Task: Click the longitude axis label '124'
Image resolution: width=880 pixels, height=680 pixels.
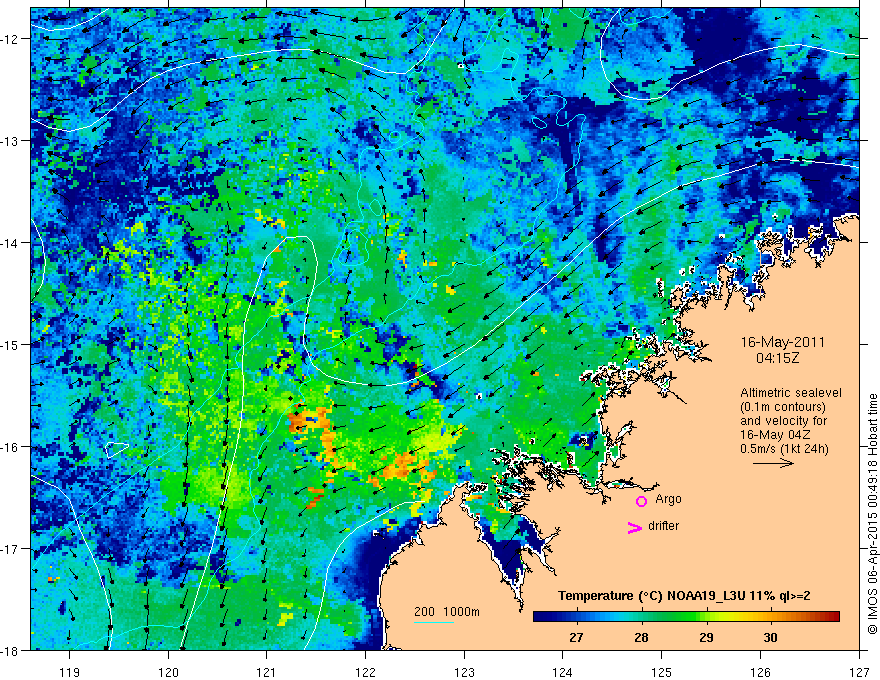Action: click(x=563, y=672)
